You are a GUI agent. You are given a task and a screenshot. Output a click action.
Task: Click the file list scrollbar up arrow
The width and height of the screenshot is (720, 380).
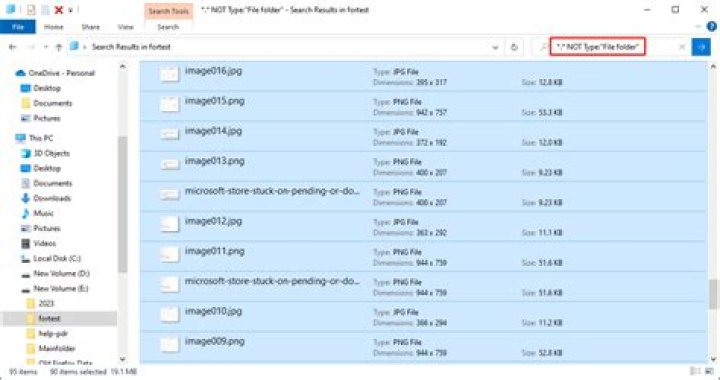pyautogui.click(x=713, y=67)
